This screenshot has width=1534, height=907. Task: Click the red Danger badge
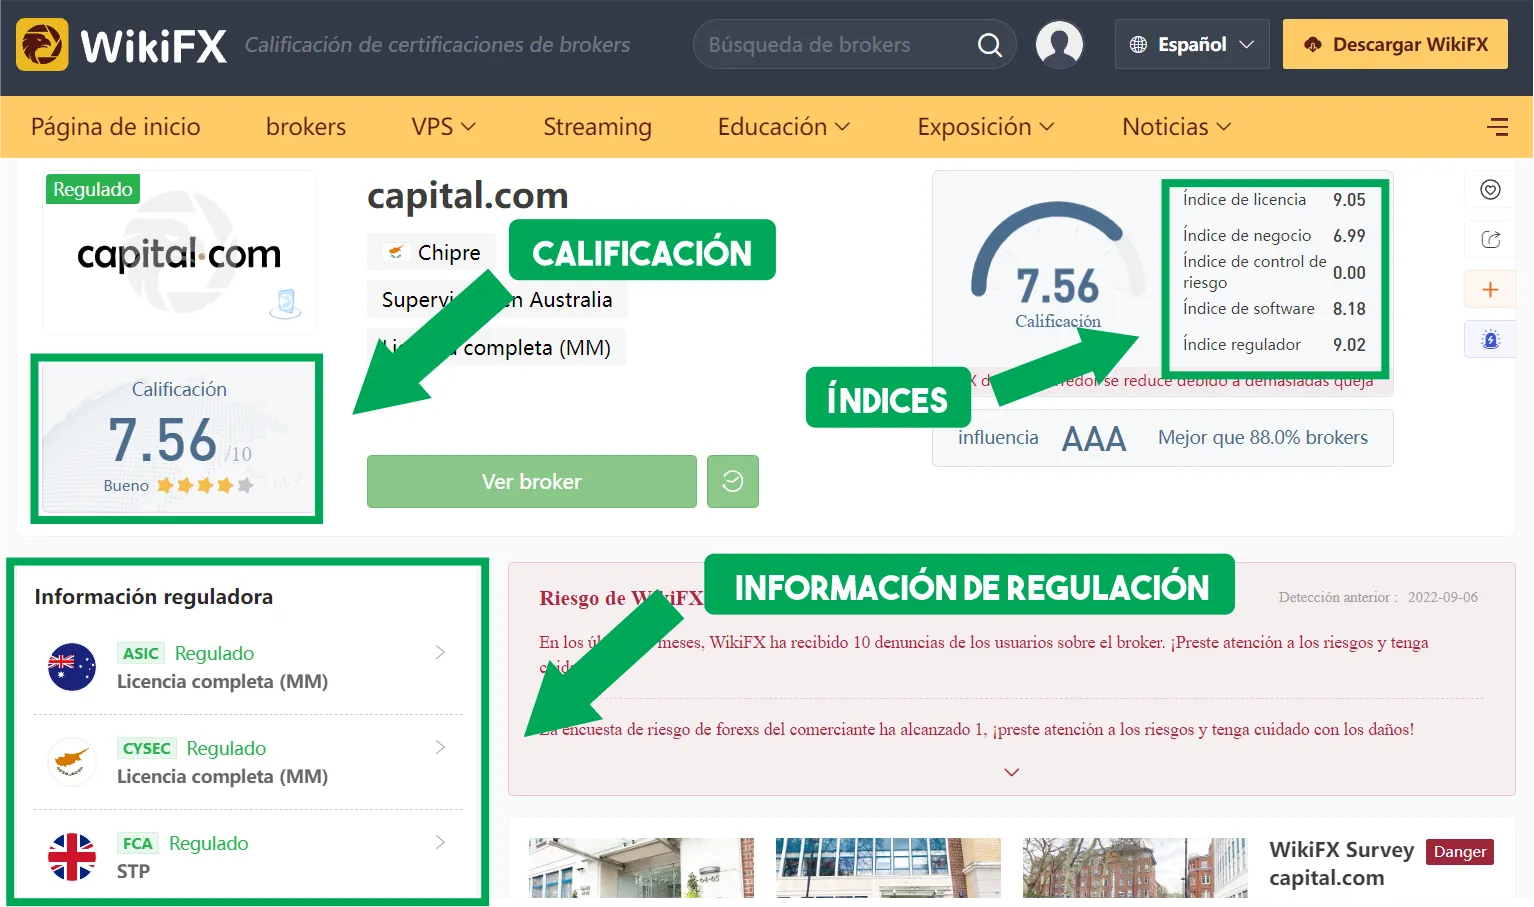(1460, 852)
